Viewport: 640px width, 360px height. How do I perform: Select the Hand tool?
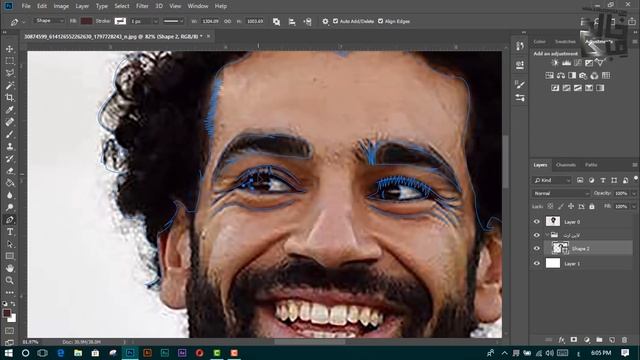coord(9,268)
